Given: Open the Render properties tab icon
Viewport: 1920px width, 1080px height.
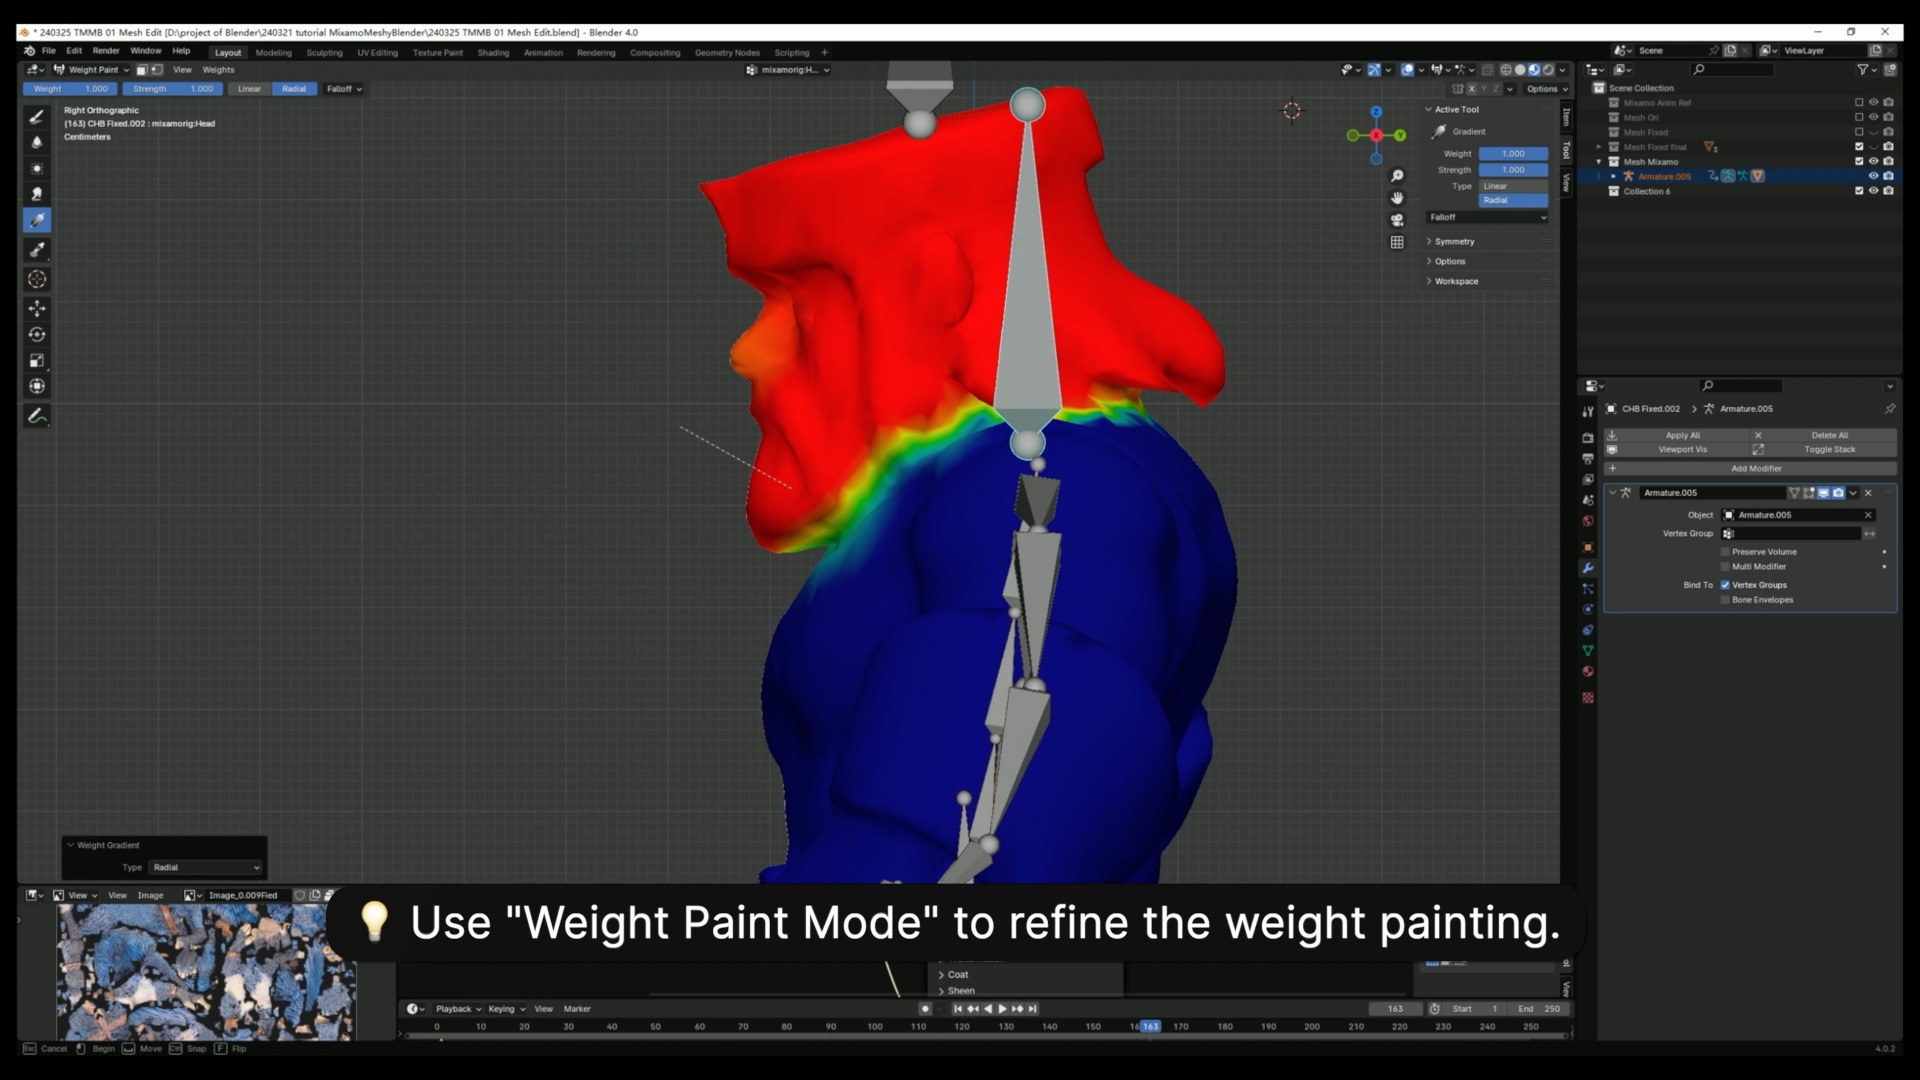Looking at the screenshot, I should [1587, 437].
